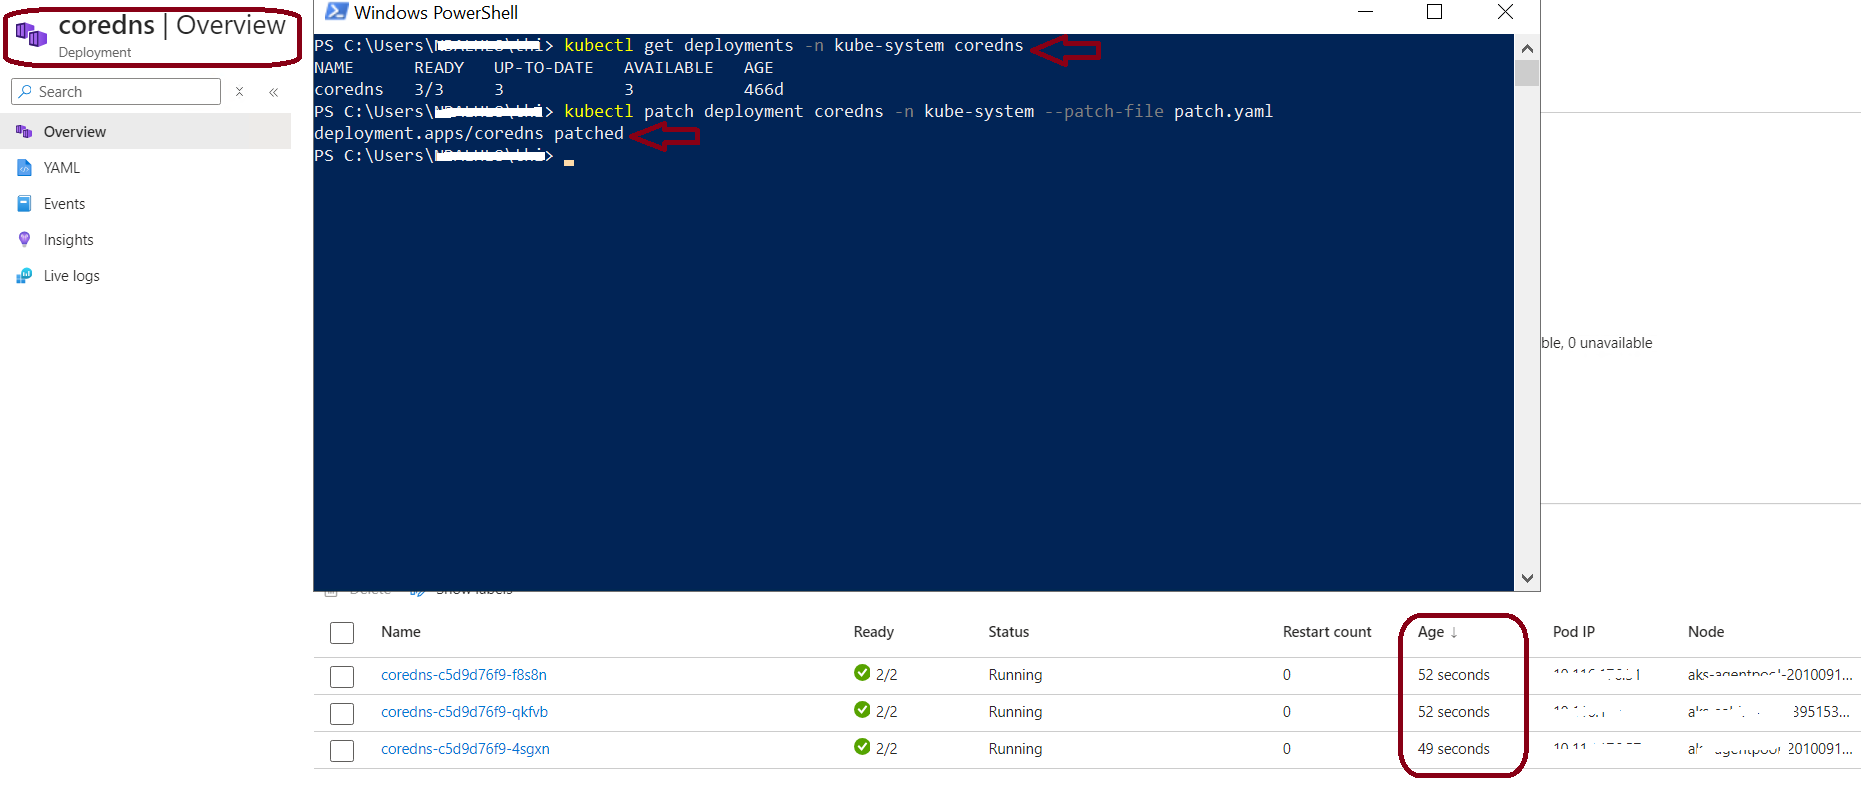Click the Overview icon in sidebar
The height and width of the screenshot is (795, 1861).
point(24,132)
